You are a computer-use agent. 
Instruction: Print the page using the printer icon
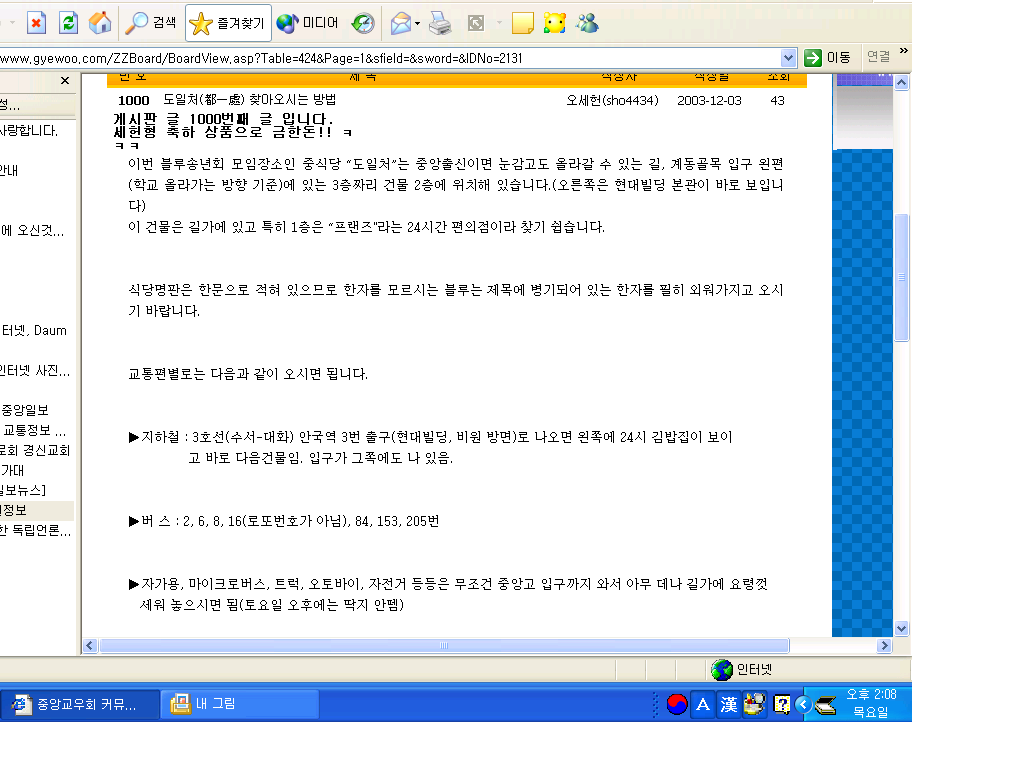point(439,22)
